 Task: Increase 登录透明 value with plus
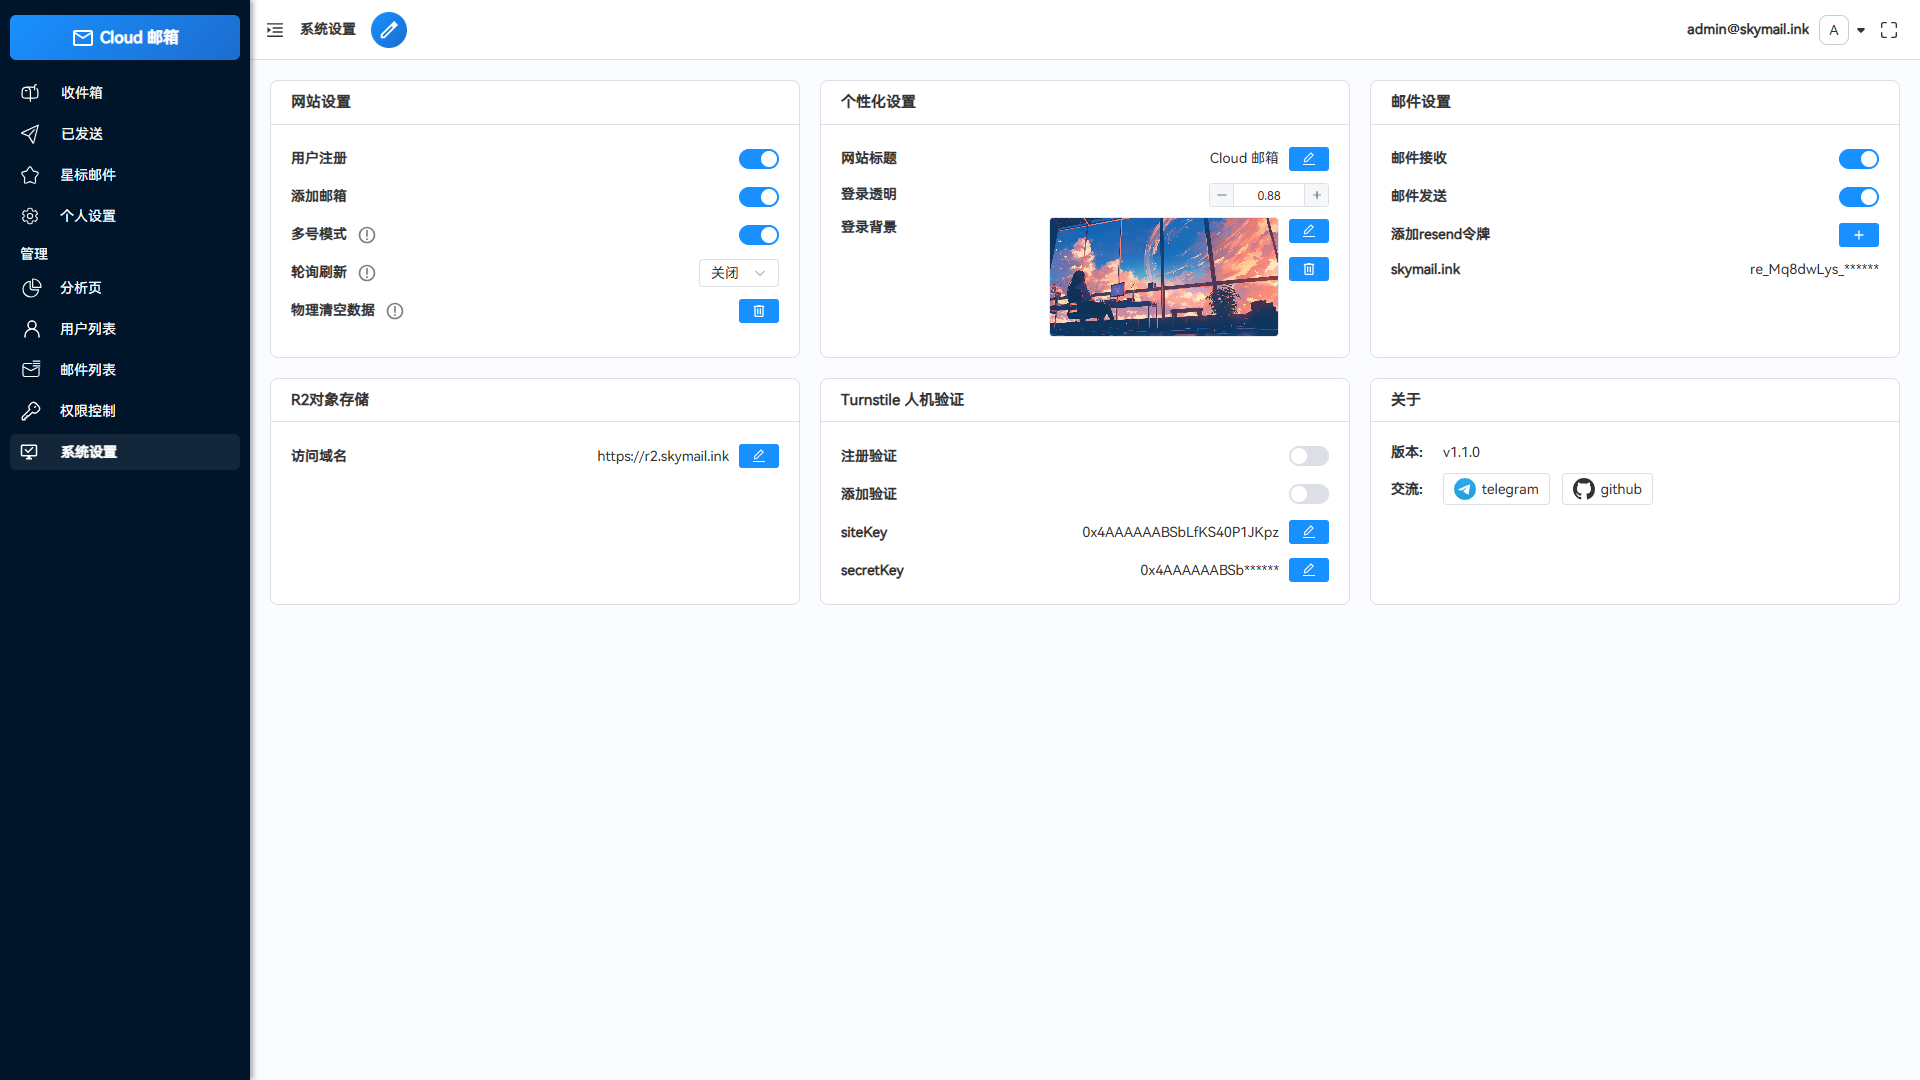pos(1317,195)
